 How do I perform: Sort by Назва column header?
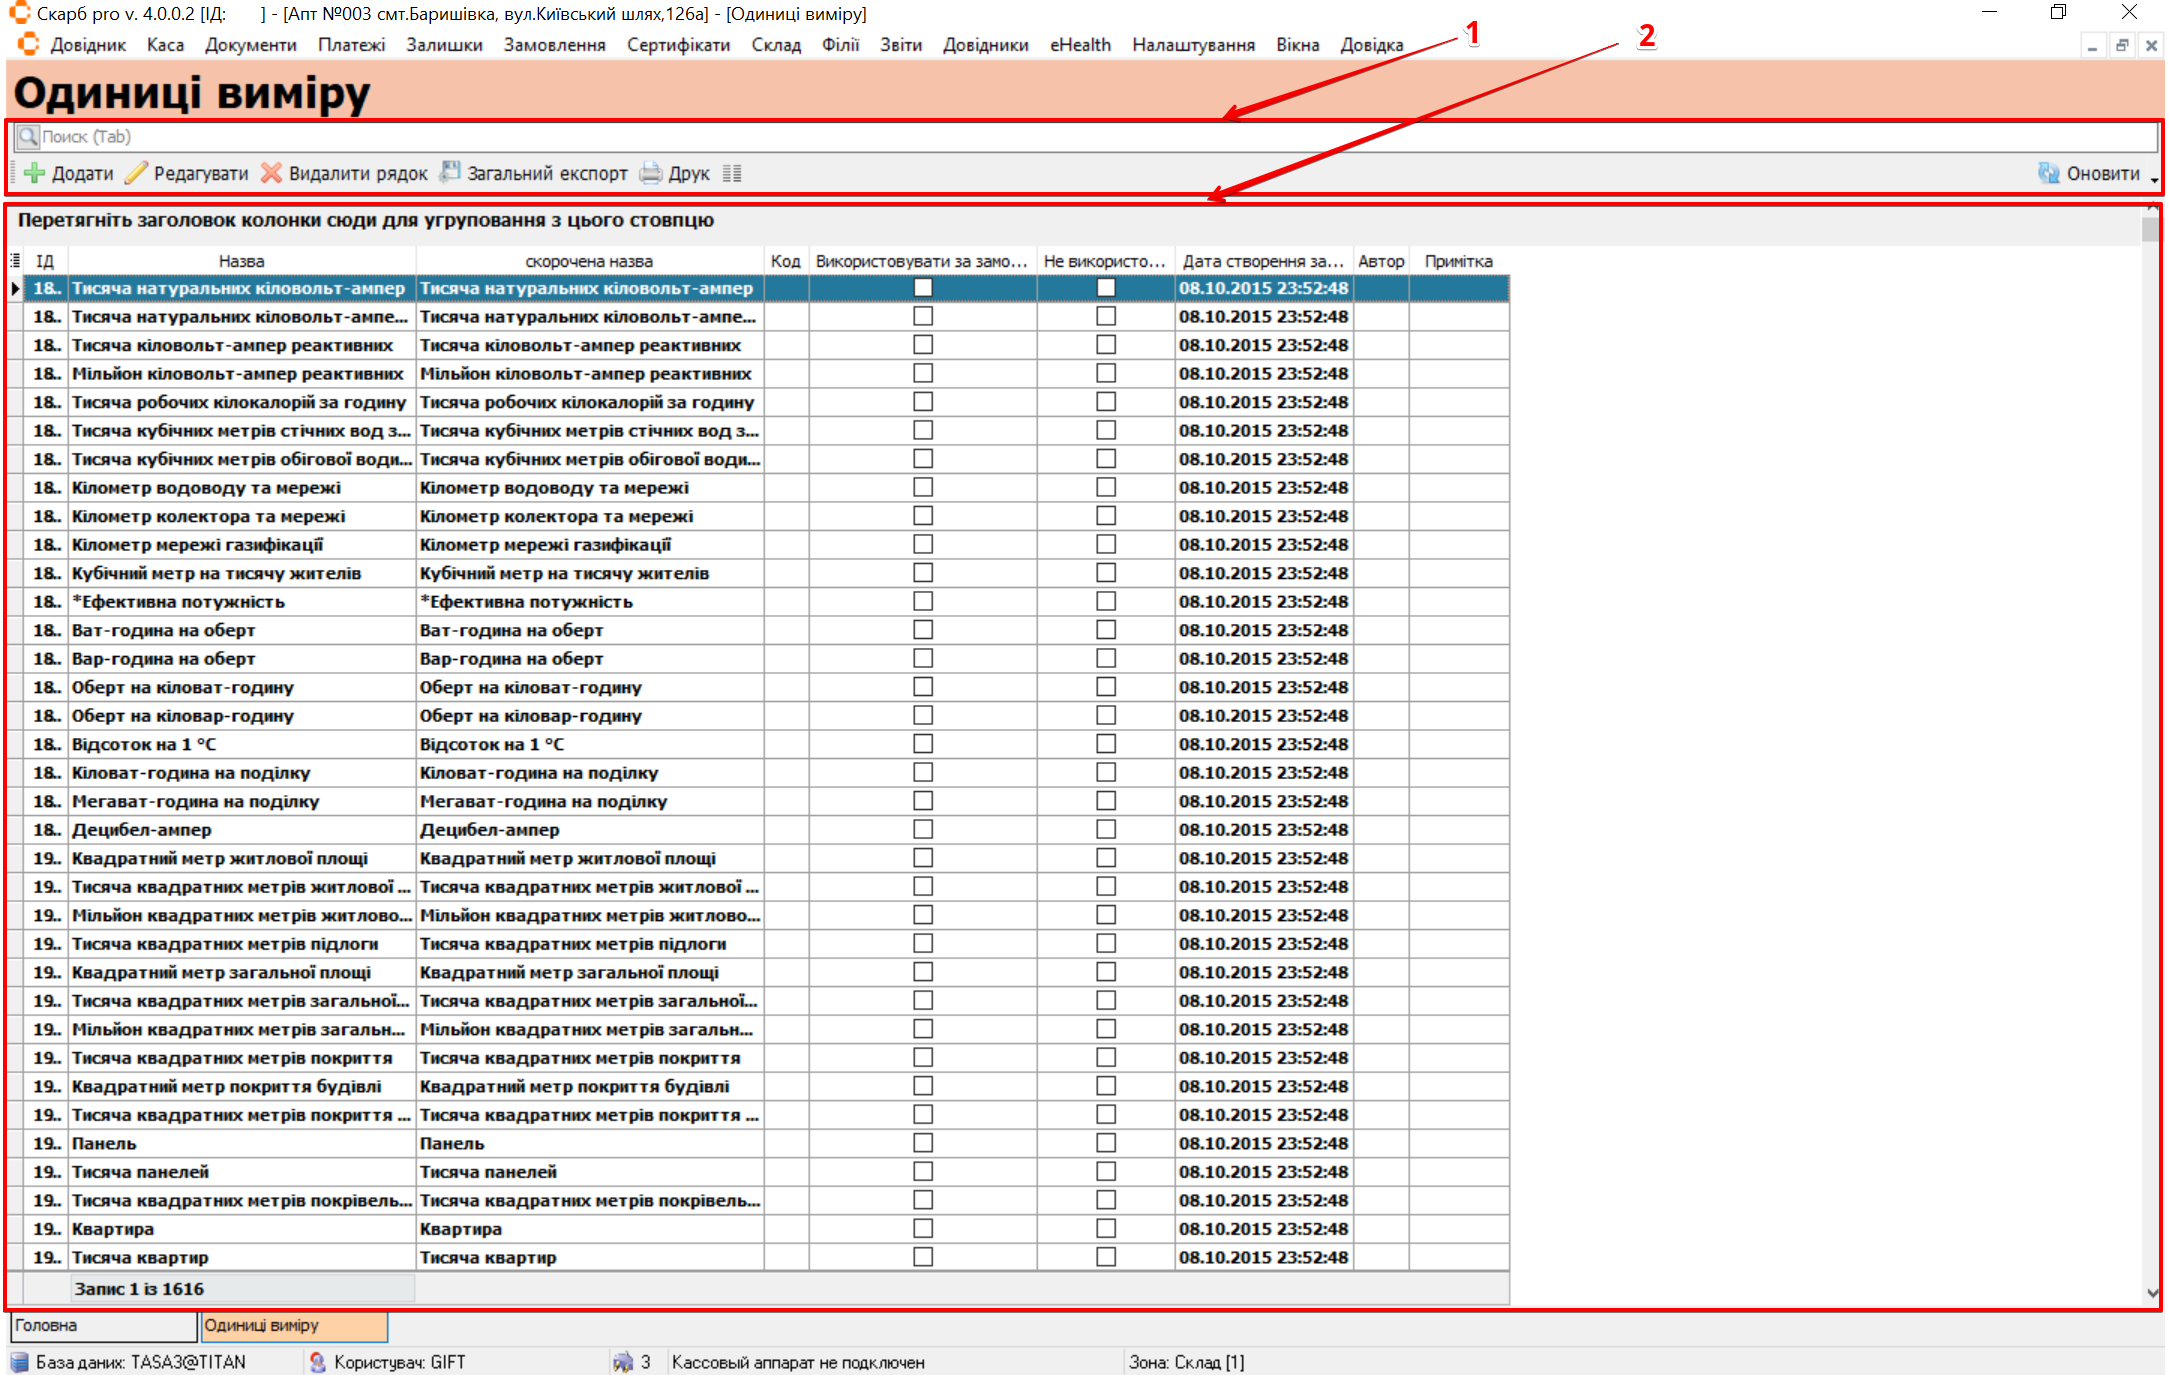point(241,261)
